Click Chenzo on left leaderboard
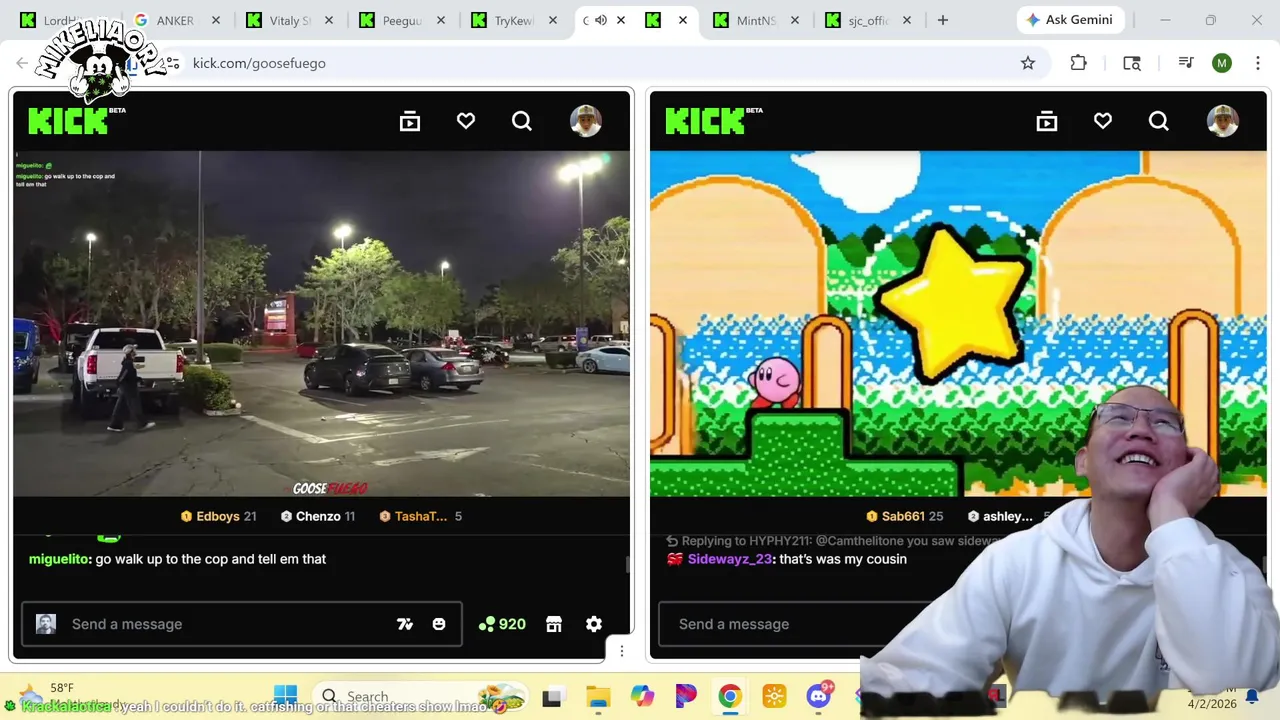 (318, 516)
